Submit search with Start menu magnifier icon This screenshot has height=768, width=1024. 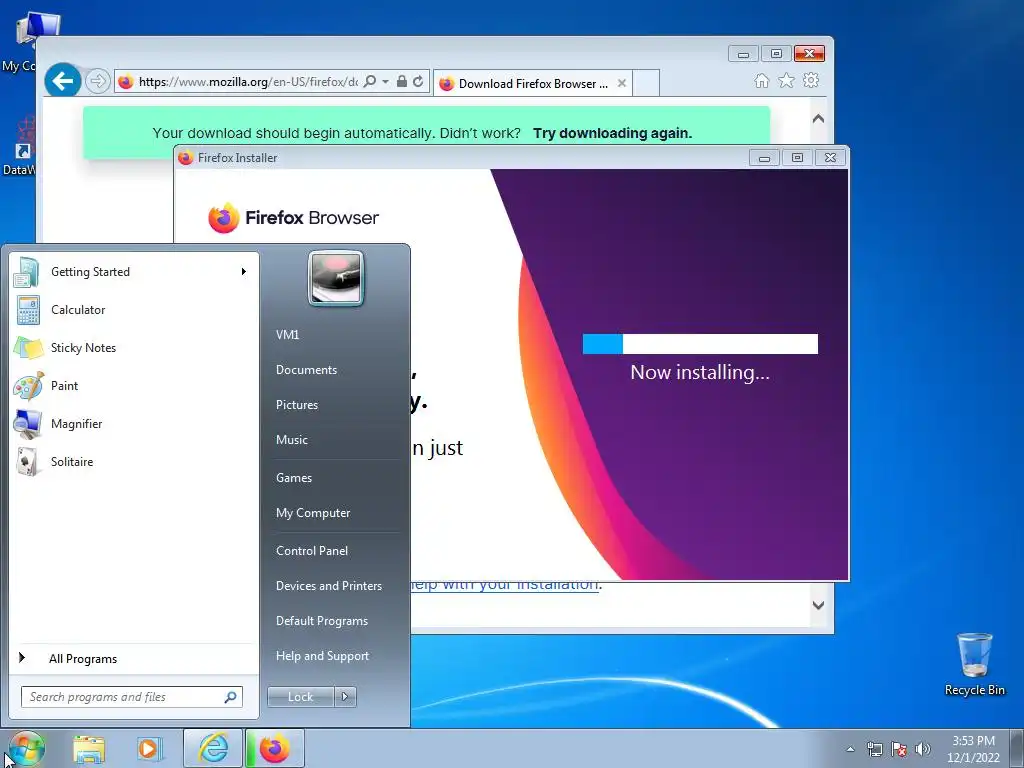point(230,697)
